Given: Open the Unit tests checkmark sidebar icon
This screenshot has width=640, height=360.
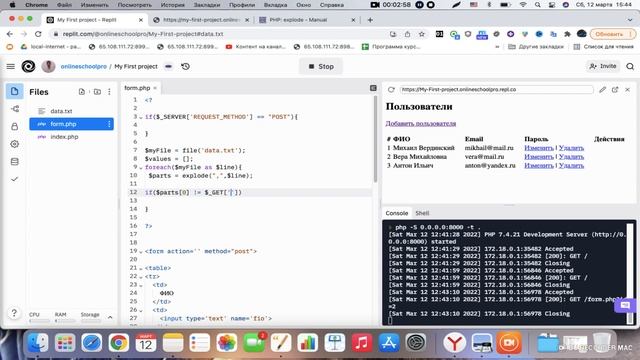Looking at the screenshot, I should coord(15,179).
